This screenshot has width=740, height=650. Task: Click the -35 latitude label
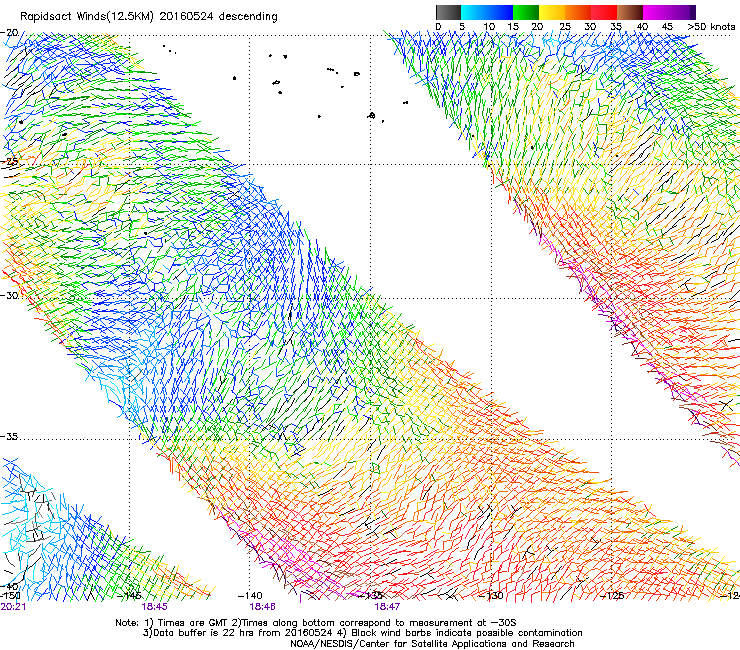pos(9,437)
